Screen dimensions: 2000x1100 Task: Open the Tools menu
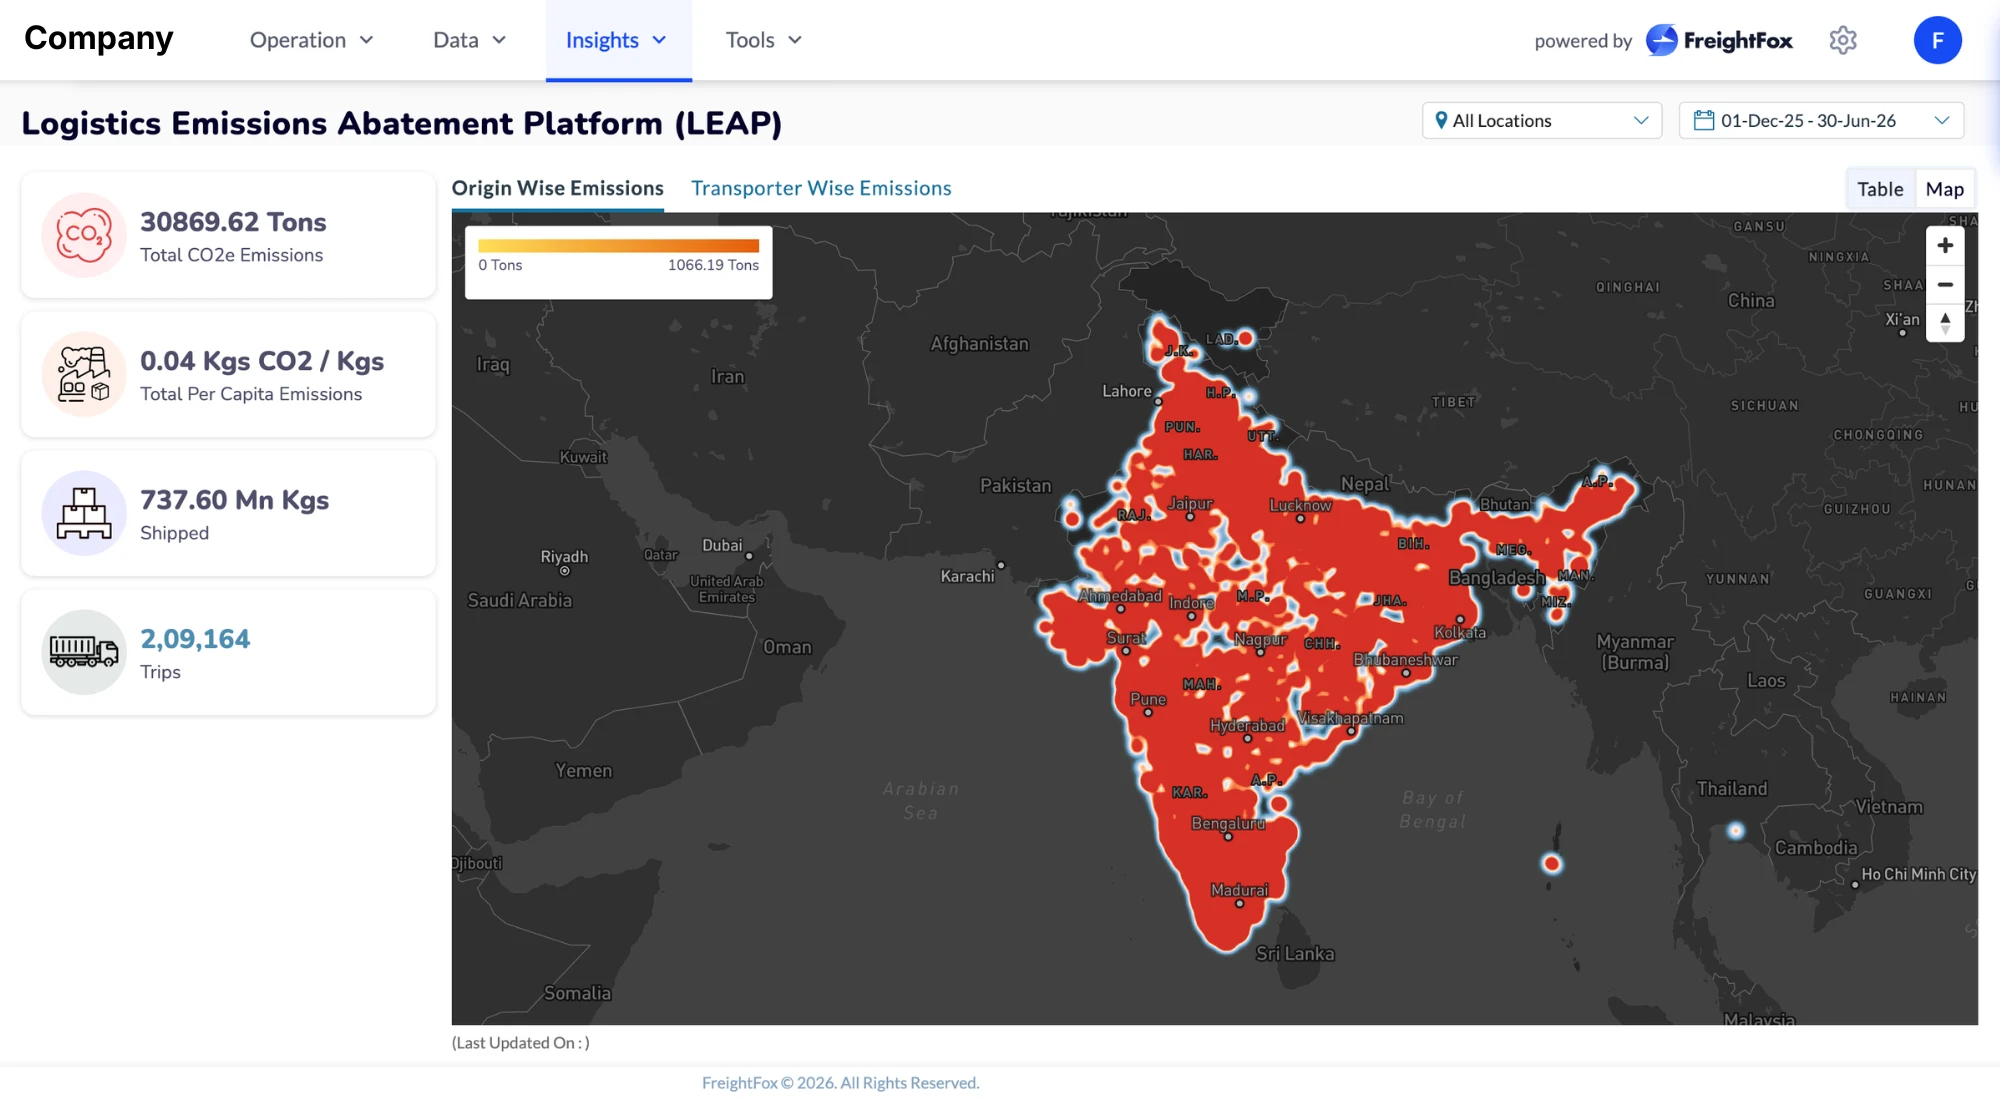(x=764, y=40)
